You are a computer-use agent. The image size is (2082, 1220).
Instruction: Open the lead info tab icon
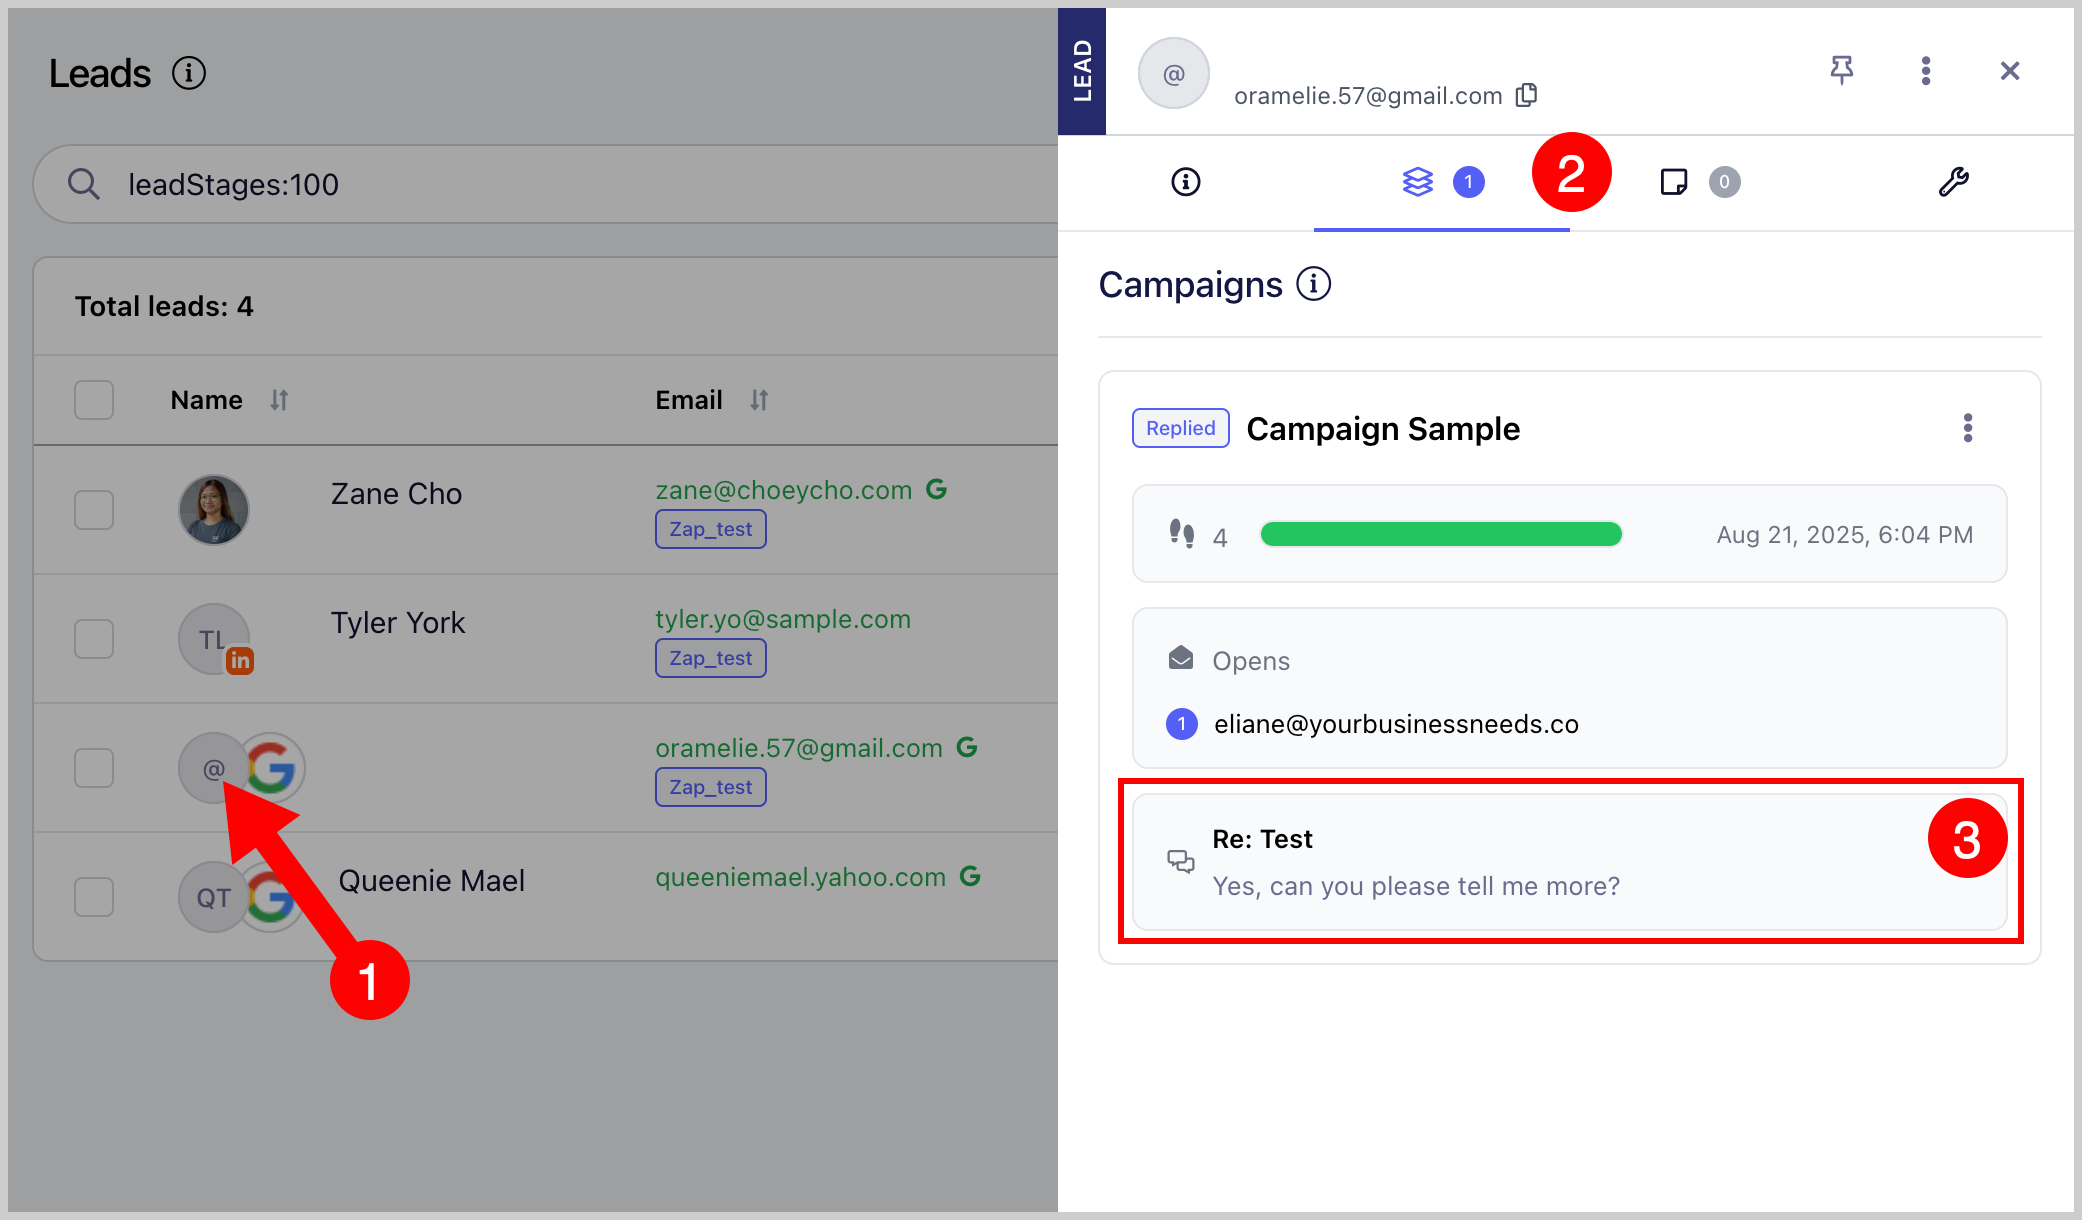tap(1185, 182)
